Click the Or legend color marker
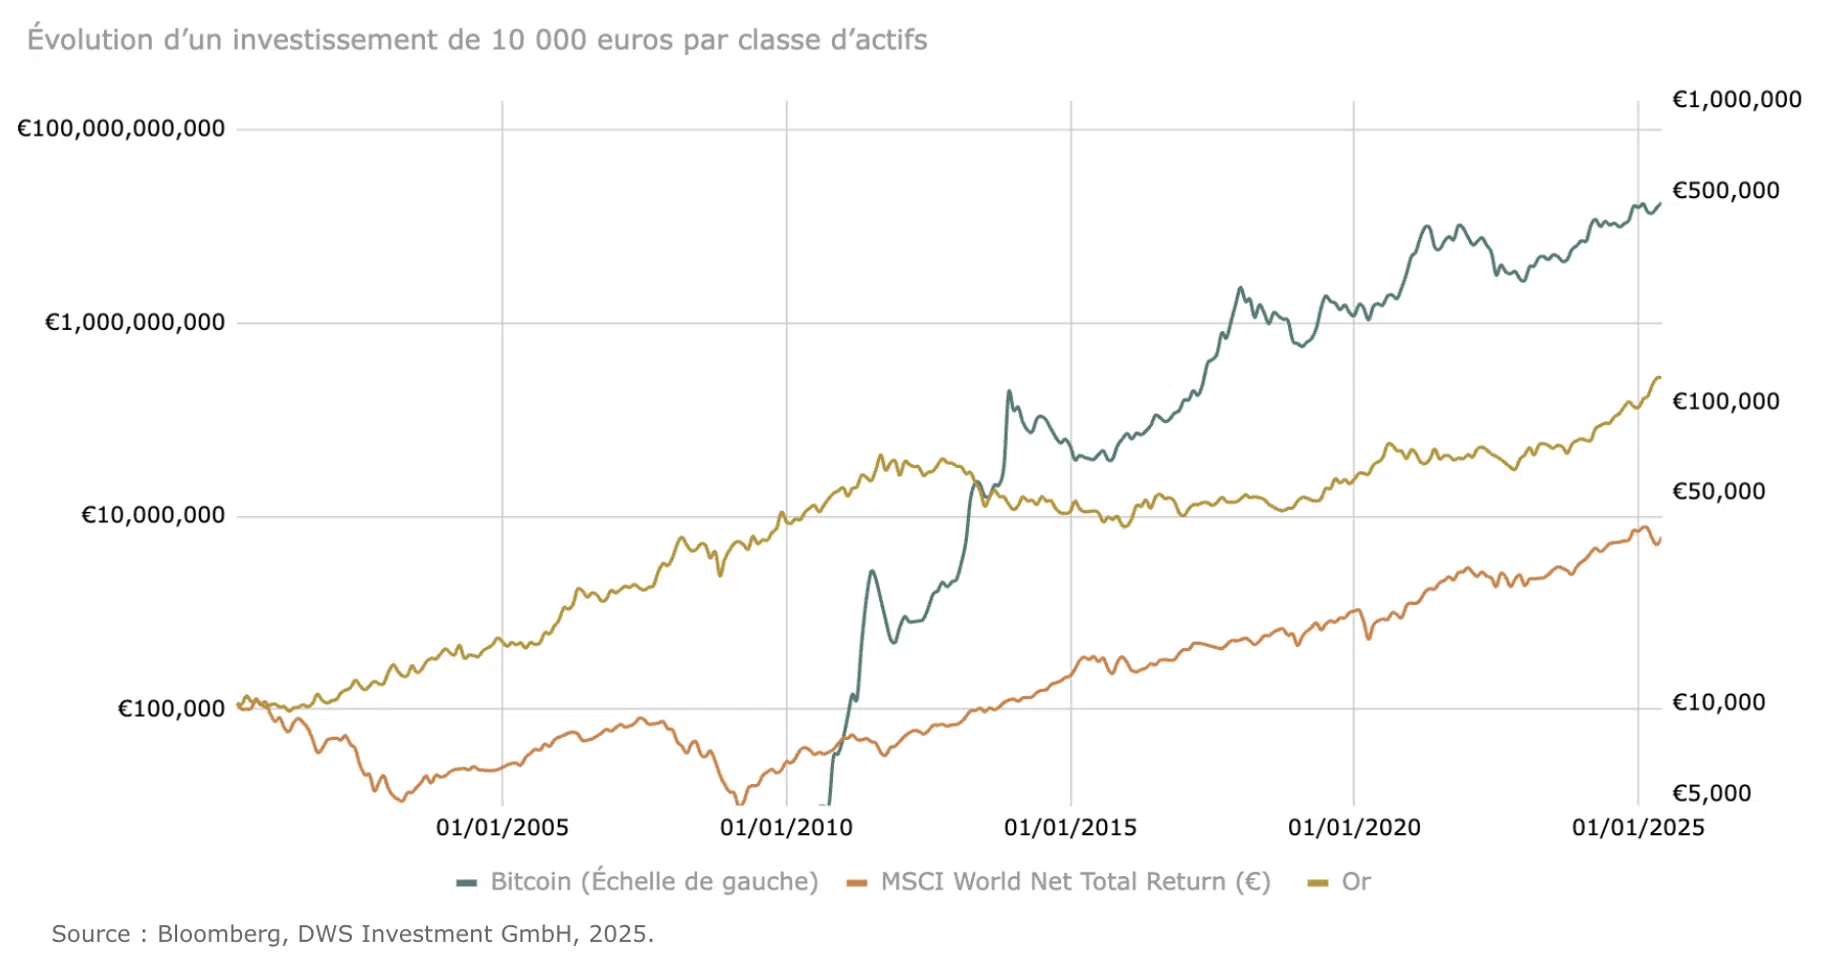This screenshot has height=976, width=1840. tap(1318, 883)
